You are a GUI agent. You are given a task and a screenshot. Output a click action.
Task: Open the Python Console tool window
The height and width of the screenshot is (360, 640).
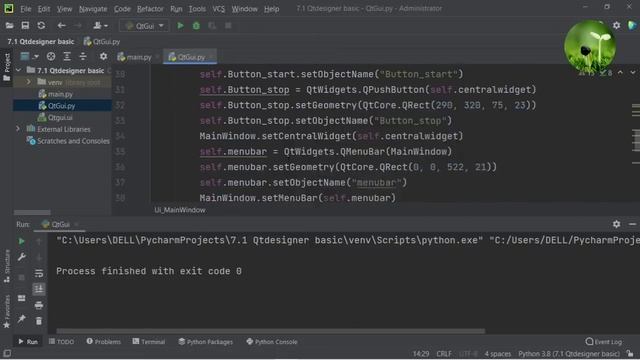[x=272, y=342]
